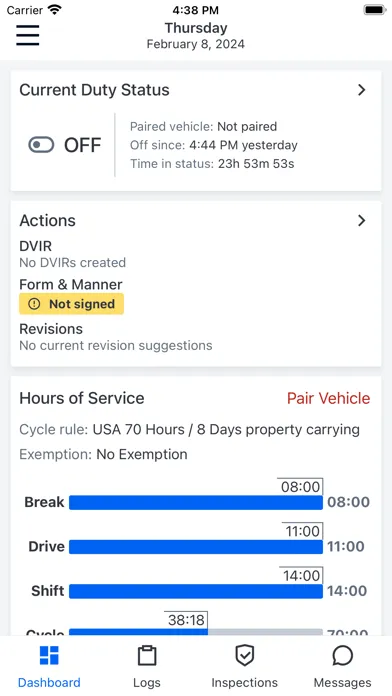Expand Current Duty Status chevron
The height and width of the screenshot is (696, 392).
click(362, 90)
